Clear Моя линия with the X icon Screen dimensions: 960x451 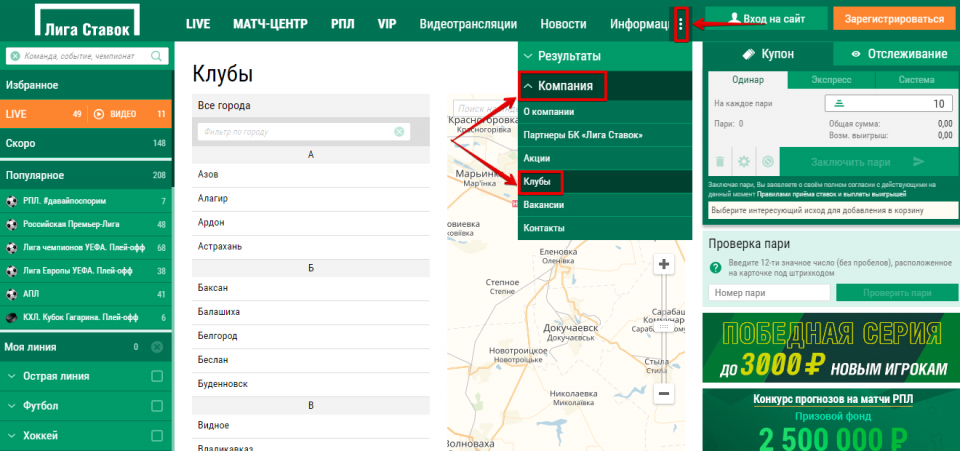pyautogui.click(x=156, y=347)
